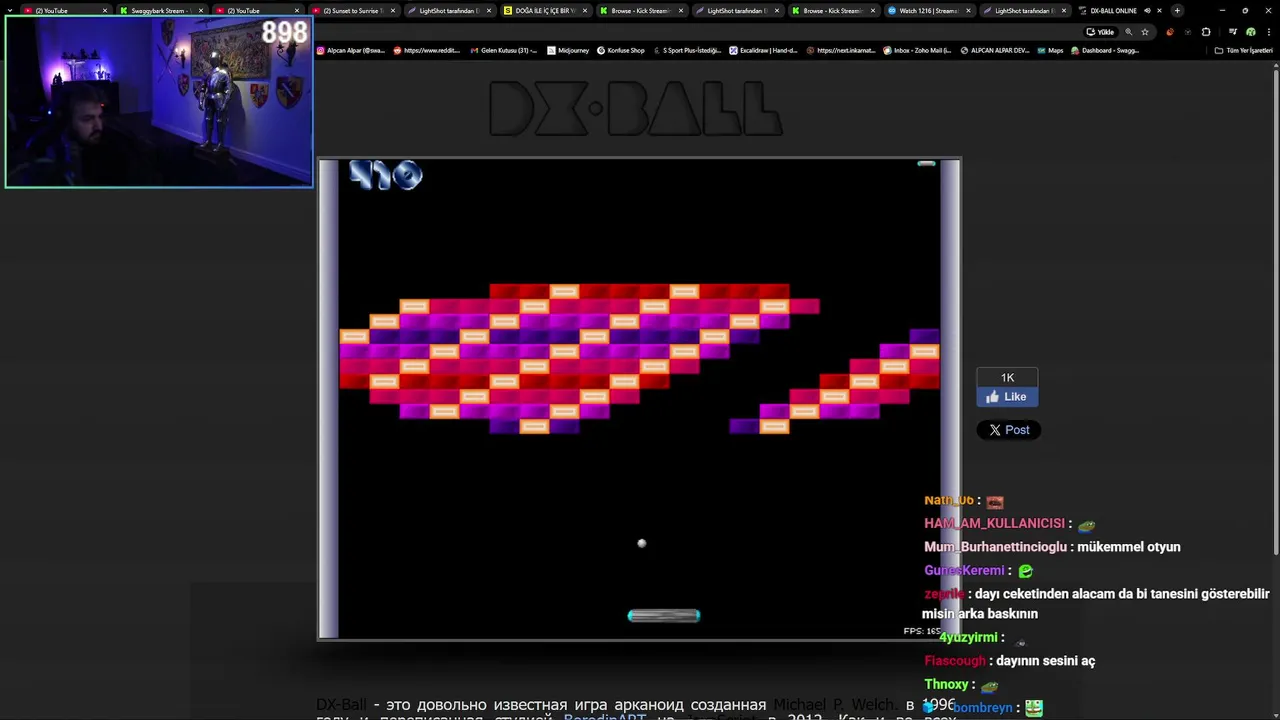This screenshot has height=720, width=1280.
Task: Open the Excalidraw bookmark
Action: (763, 50)
